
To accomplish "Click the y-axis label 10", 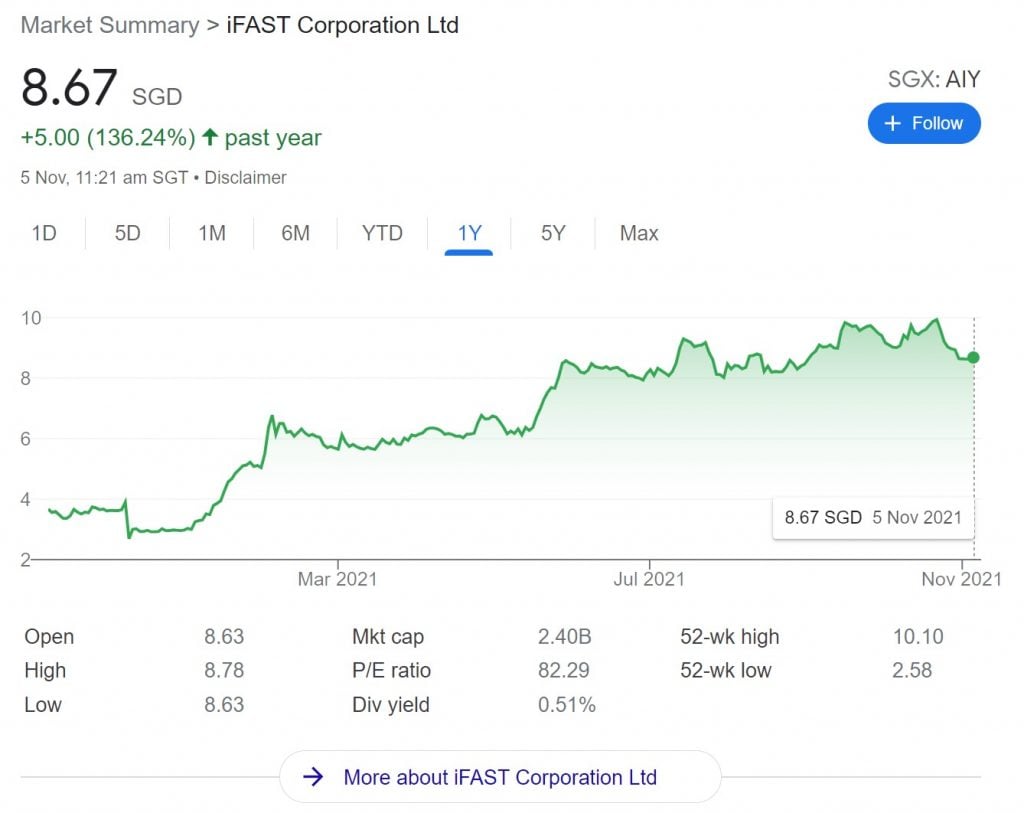I will click(31, 318).
